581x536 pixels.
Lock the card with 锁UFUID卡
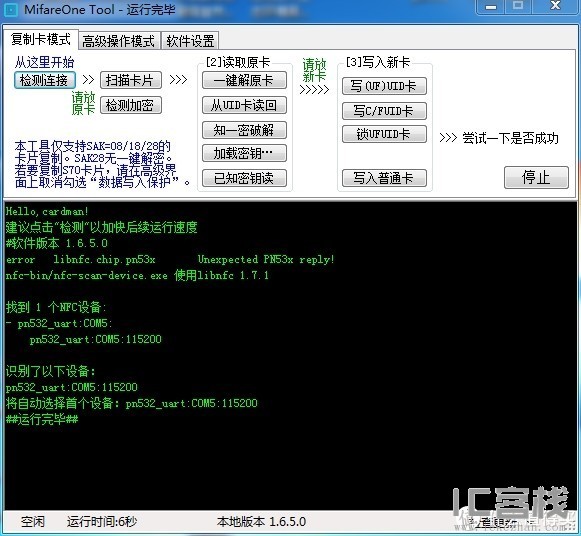click(x=384, y=134)
